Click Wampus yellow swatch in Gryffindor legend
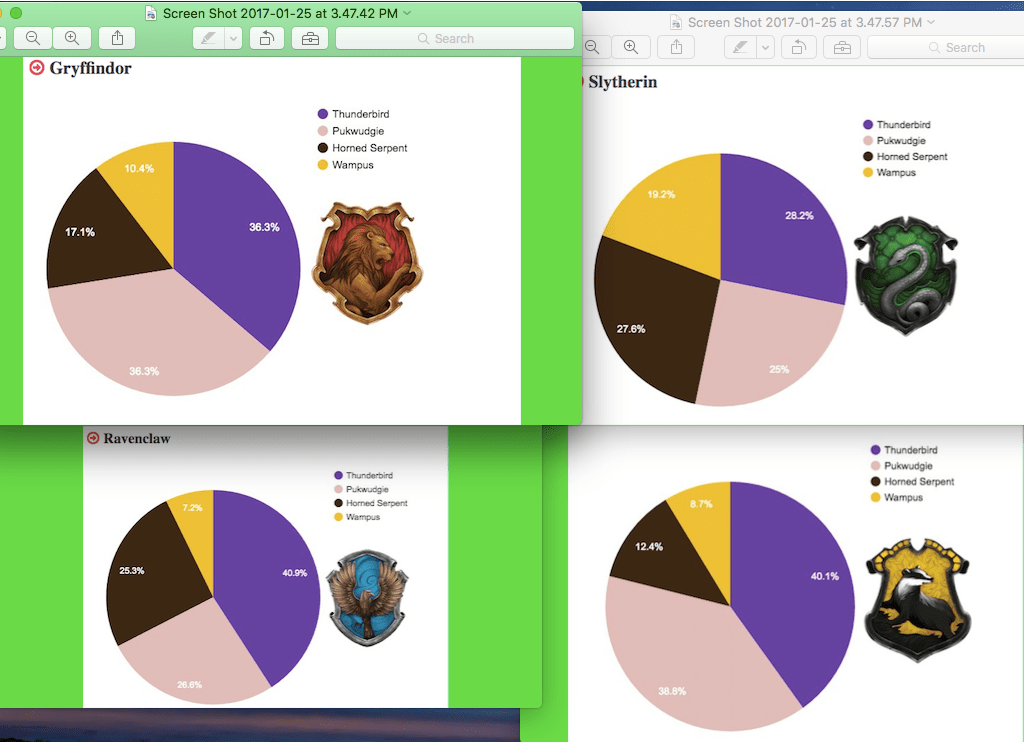Viewport: 1024px width, 742px height. (x=323, y=165)
